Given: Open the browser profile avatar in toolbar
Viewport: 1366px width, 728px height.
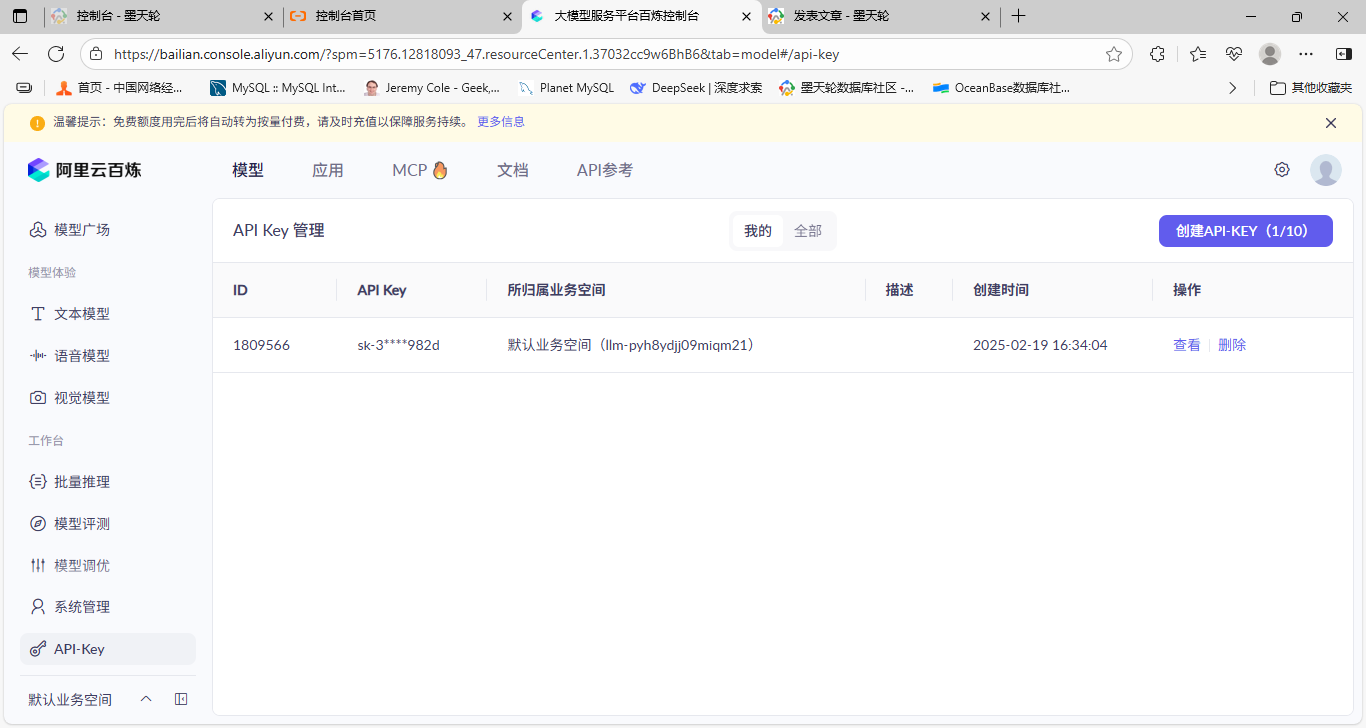Looking at the screenshot, I should (x=1270, y=54).
